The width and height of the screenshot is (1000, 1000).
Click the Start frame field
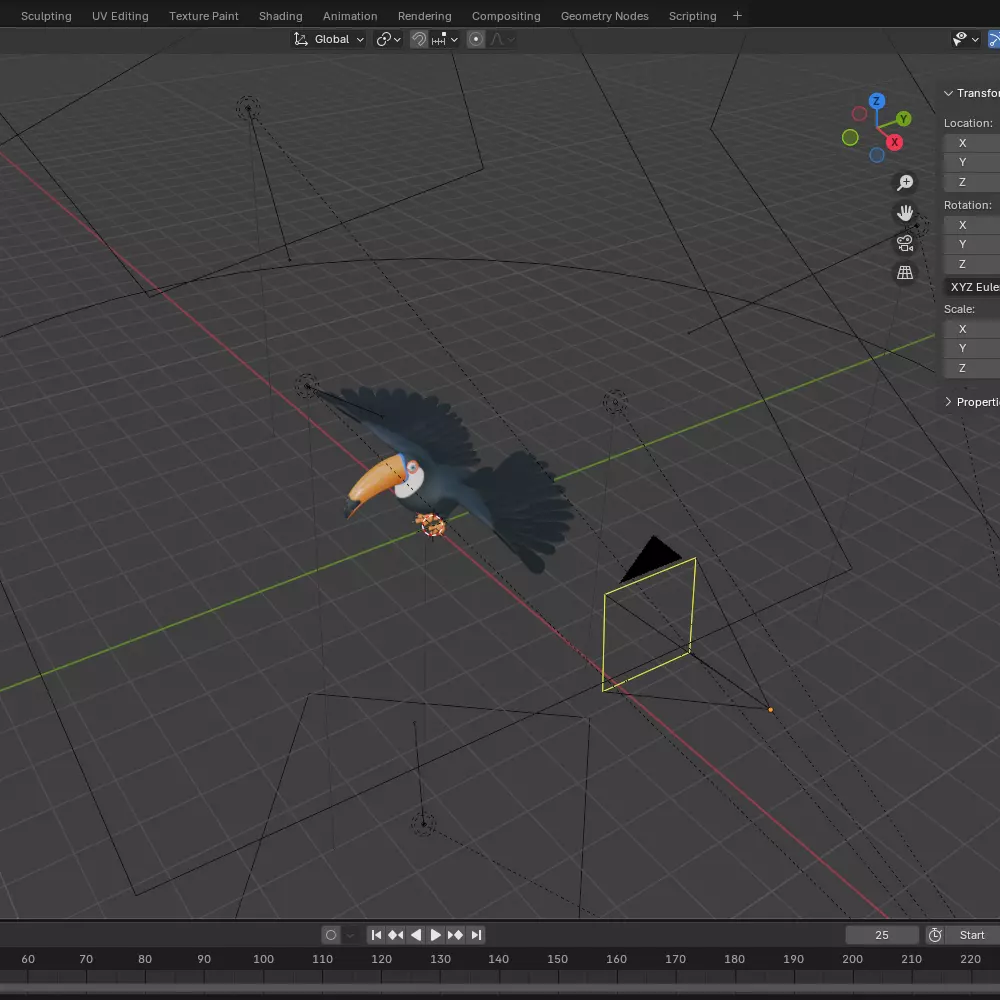click(973, 935)
